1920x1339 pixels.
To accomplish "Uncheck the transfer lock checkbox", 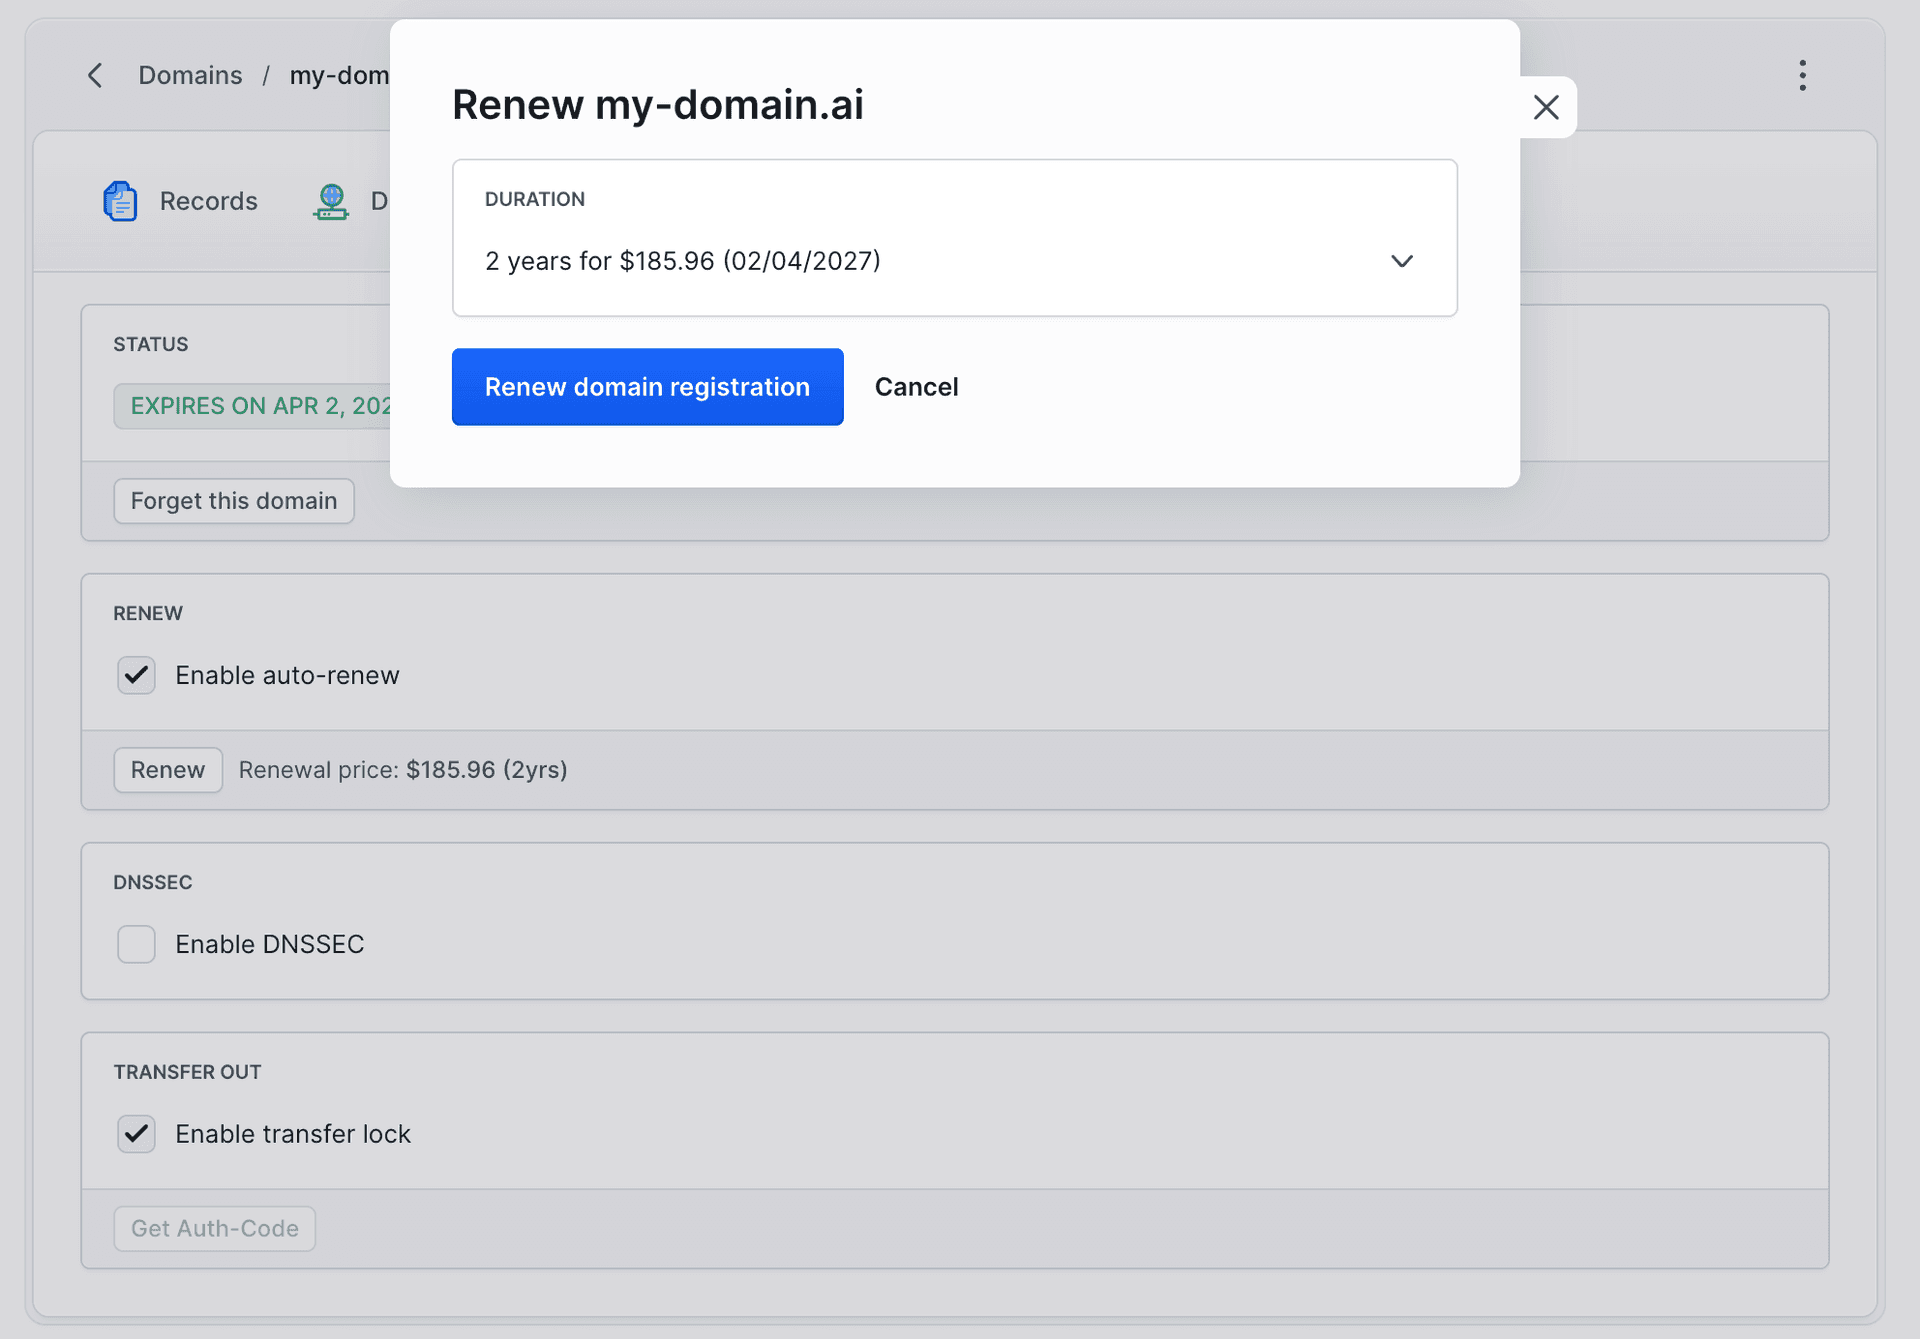I will 136,1134.
